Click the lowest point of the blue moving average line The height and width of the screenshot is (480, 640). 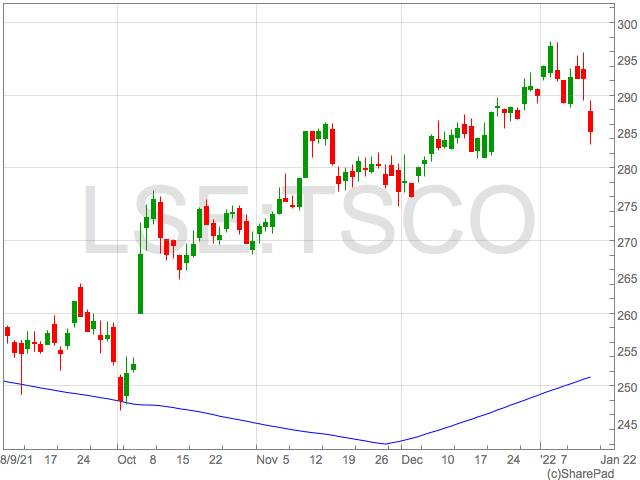385,444
